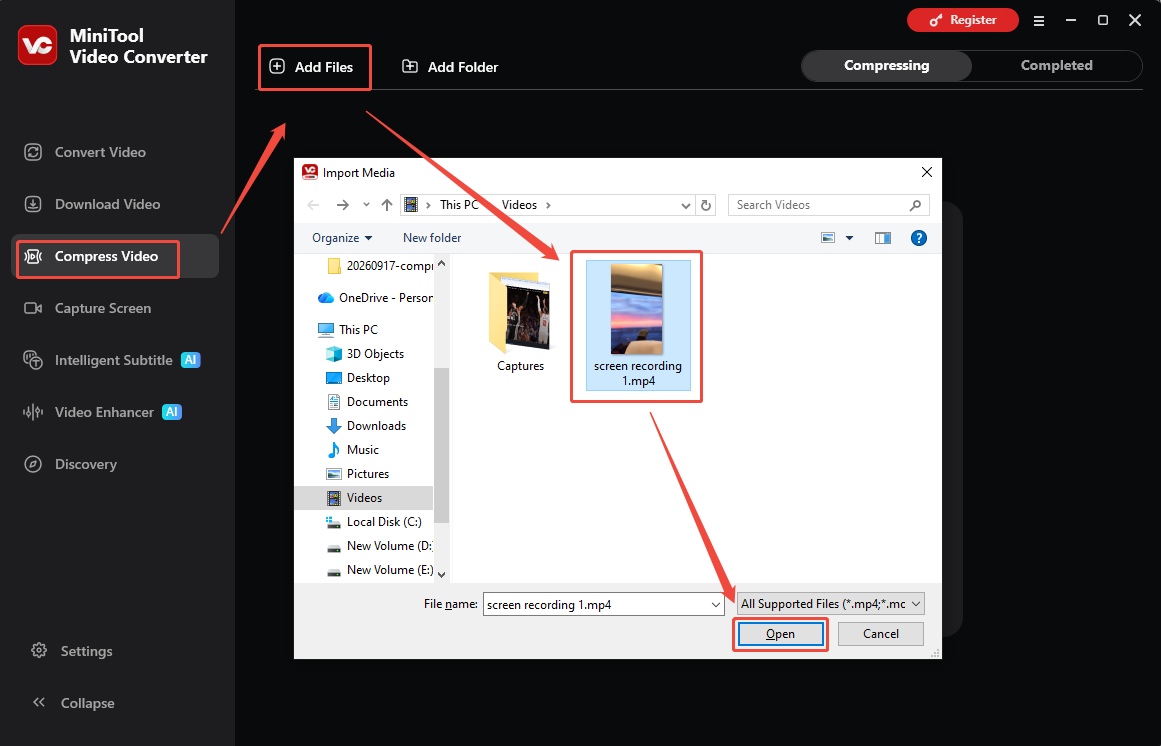Open the hamburger menu icon
Image resolution: width=1161 pixels, height=746 pixels.
[1039, 21]
